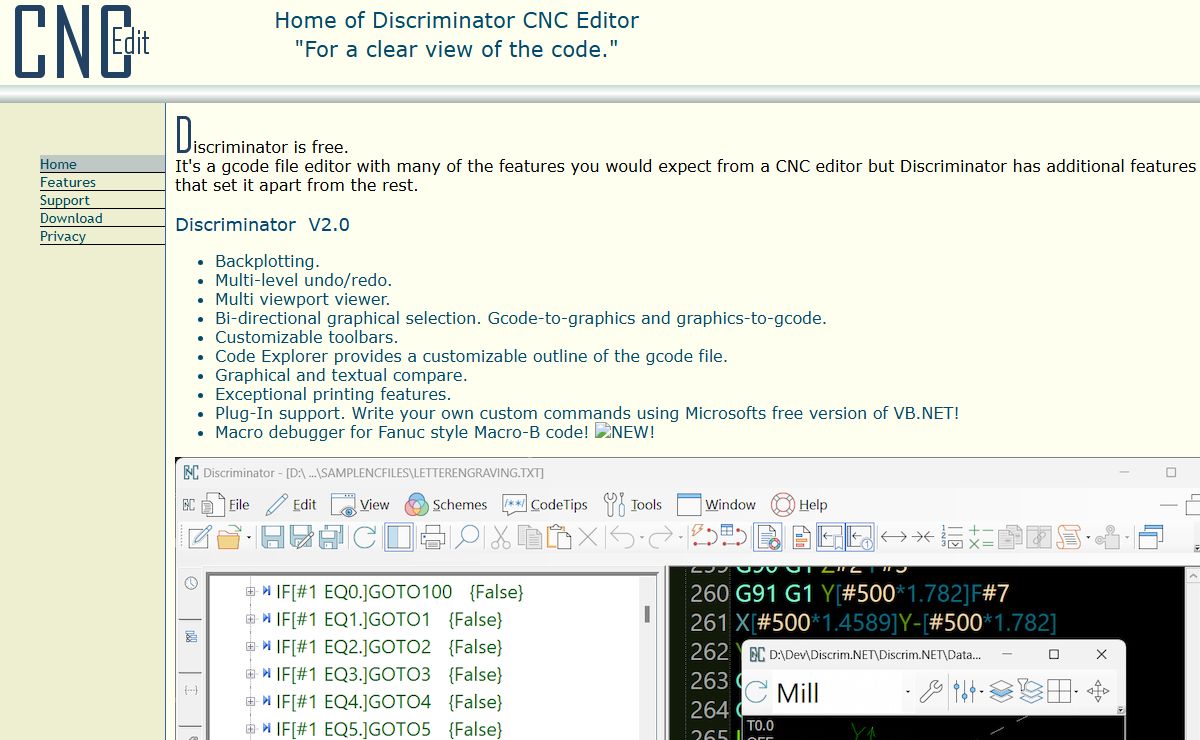Click the Save All stacked floppies icon
The width and height of the screenshot is (1200, 740).
coord(331,537)
